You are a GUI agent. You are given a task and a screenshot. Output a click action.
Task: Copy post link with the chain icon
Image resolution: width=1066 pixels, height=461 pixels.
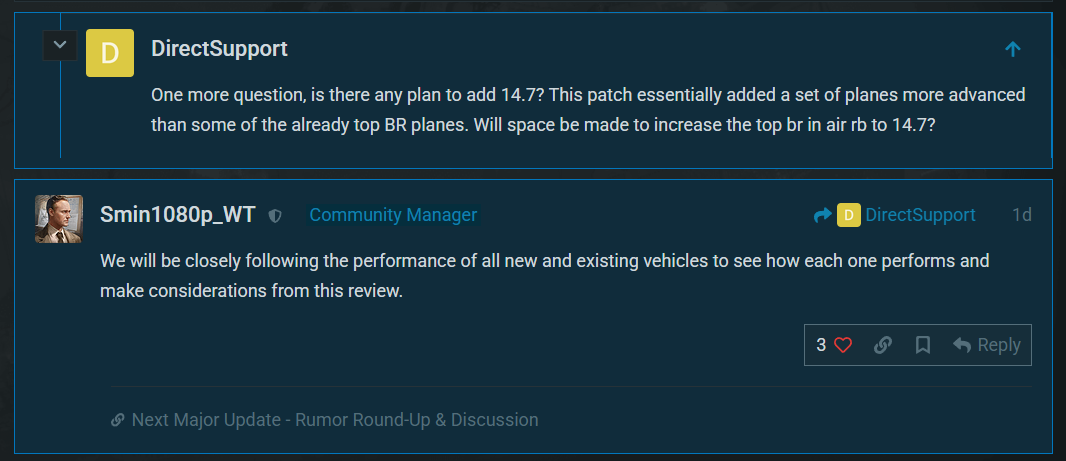click(883, 345)
